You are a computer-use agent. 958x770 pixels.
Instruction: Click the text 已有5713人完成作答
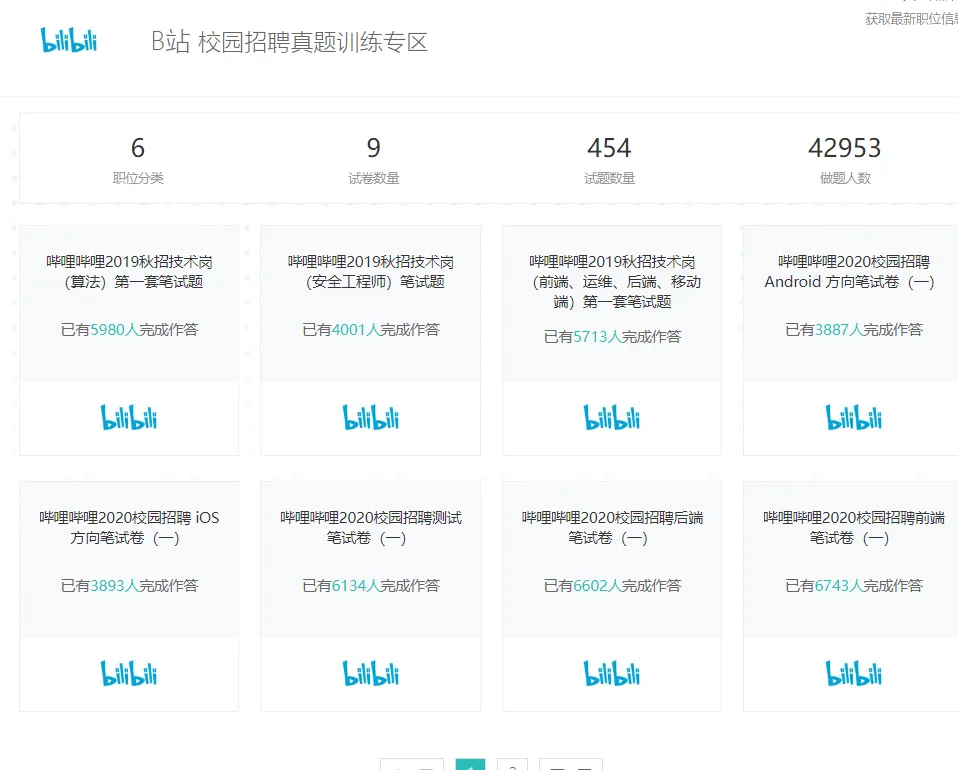tap(612, 337)
